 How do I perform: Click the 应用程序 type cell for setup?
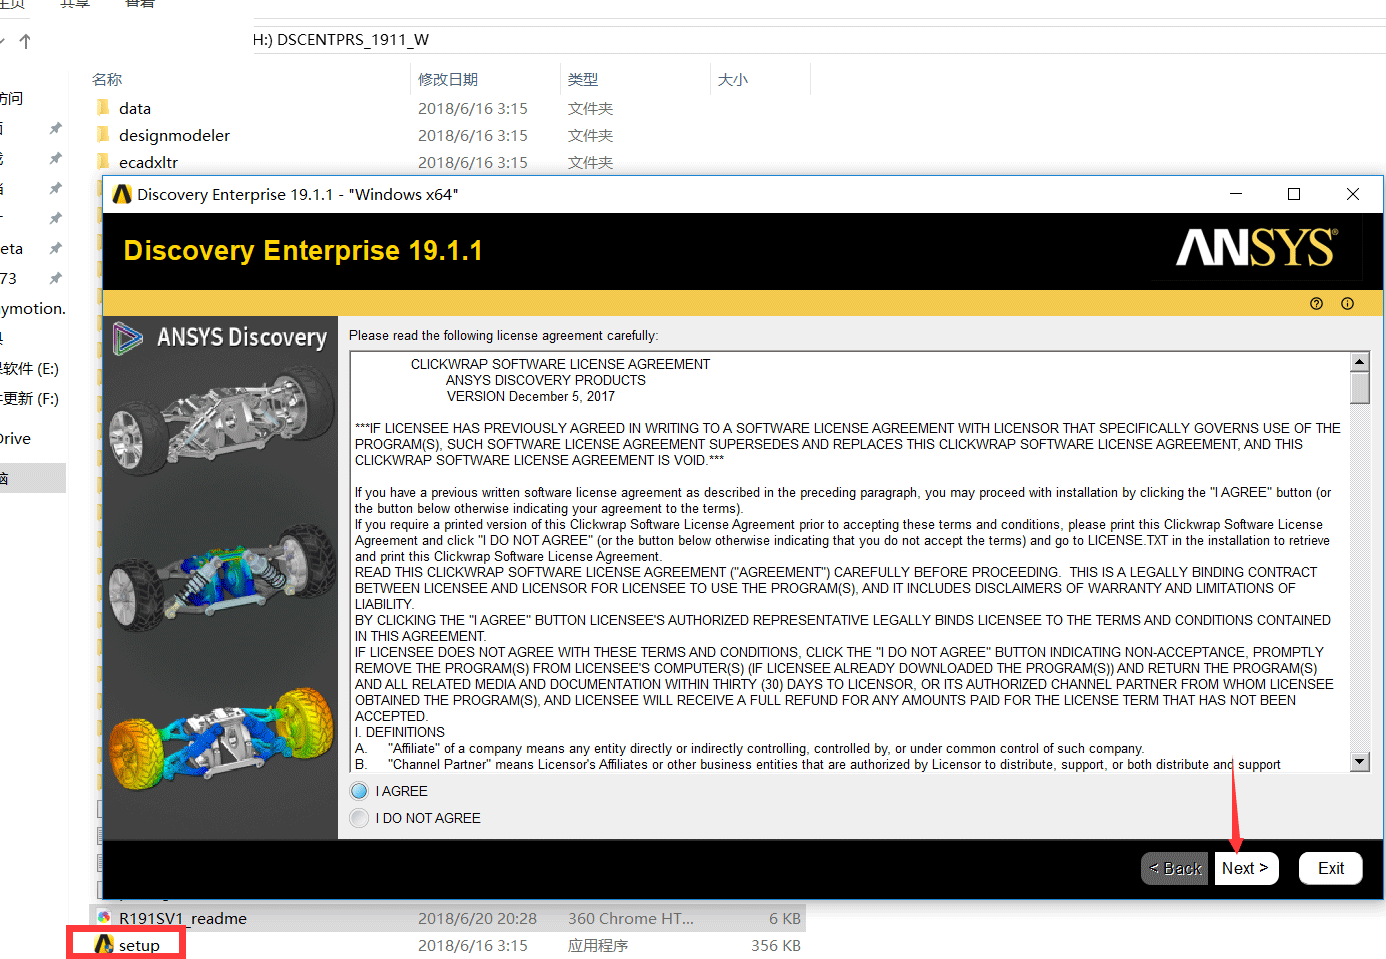pos(598,945)
